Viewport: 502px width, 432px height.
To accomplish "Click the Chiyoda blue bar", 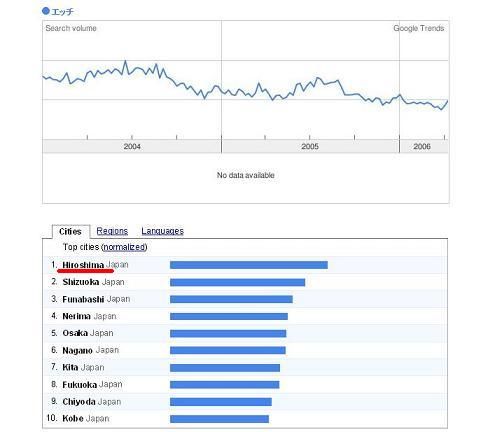I will (221, 402).
